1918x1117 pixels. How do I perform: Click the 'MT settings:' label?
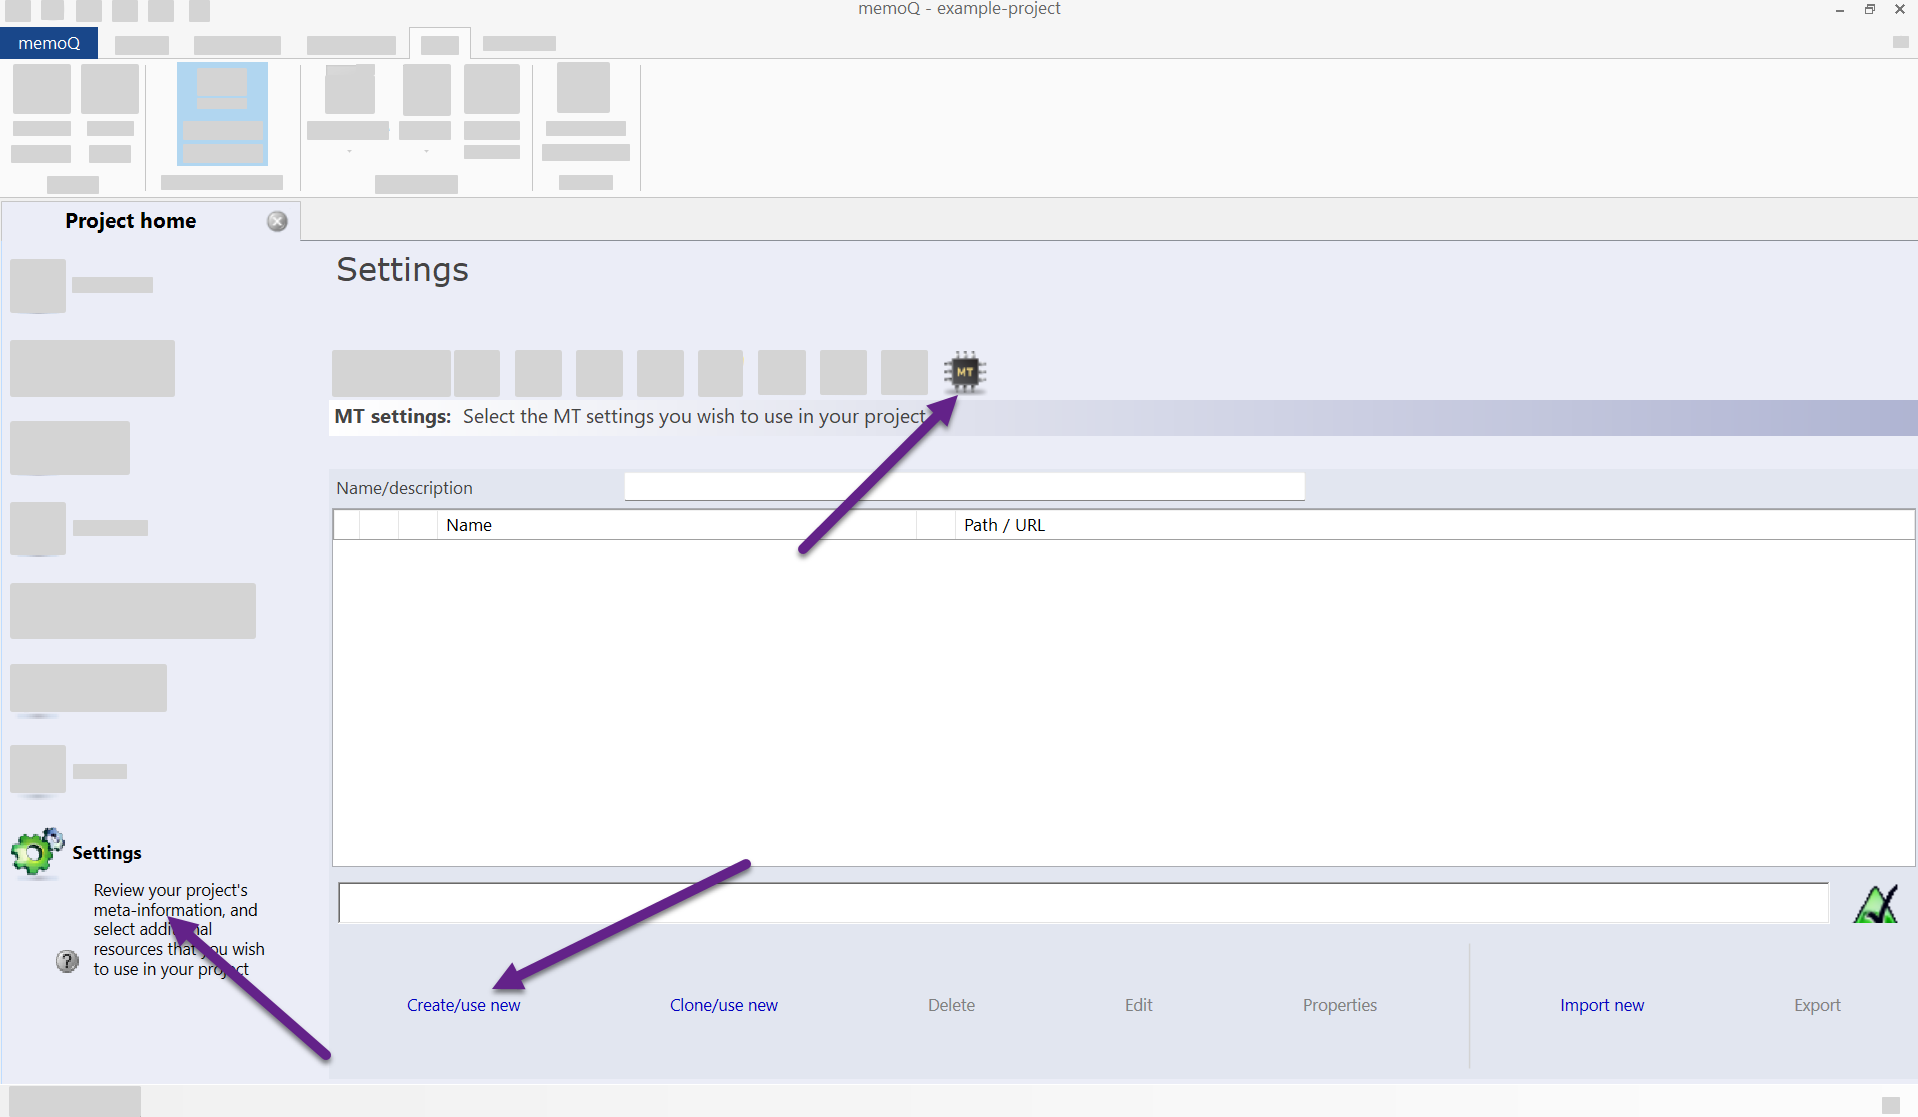click(392, 416)
